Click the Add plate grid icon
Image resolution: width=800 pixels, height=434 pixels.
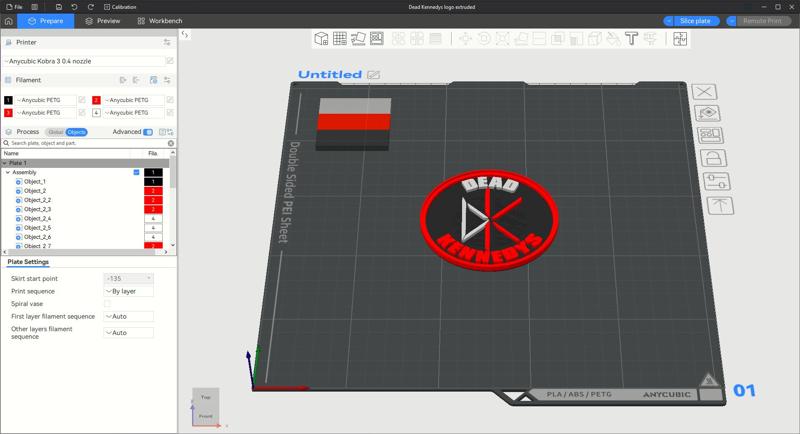tap(340, 39)
